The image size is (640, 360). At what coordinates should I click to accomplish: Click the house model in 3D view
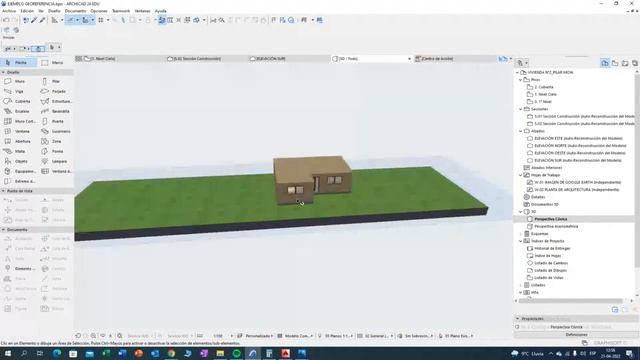pyautogui.click(x=312, y=179)
